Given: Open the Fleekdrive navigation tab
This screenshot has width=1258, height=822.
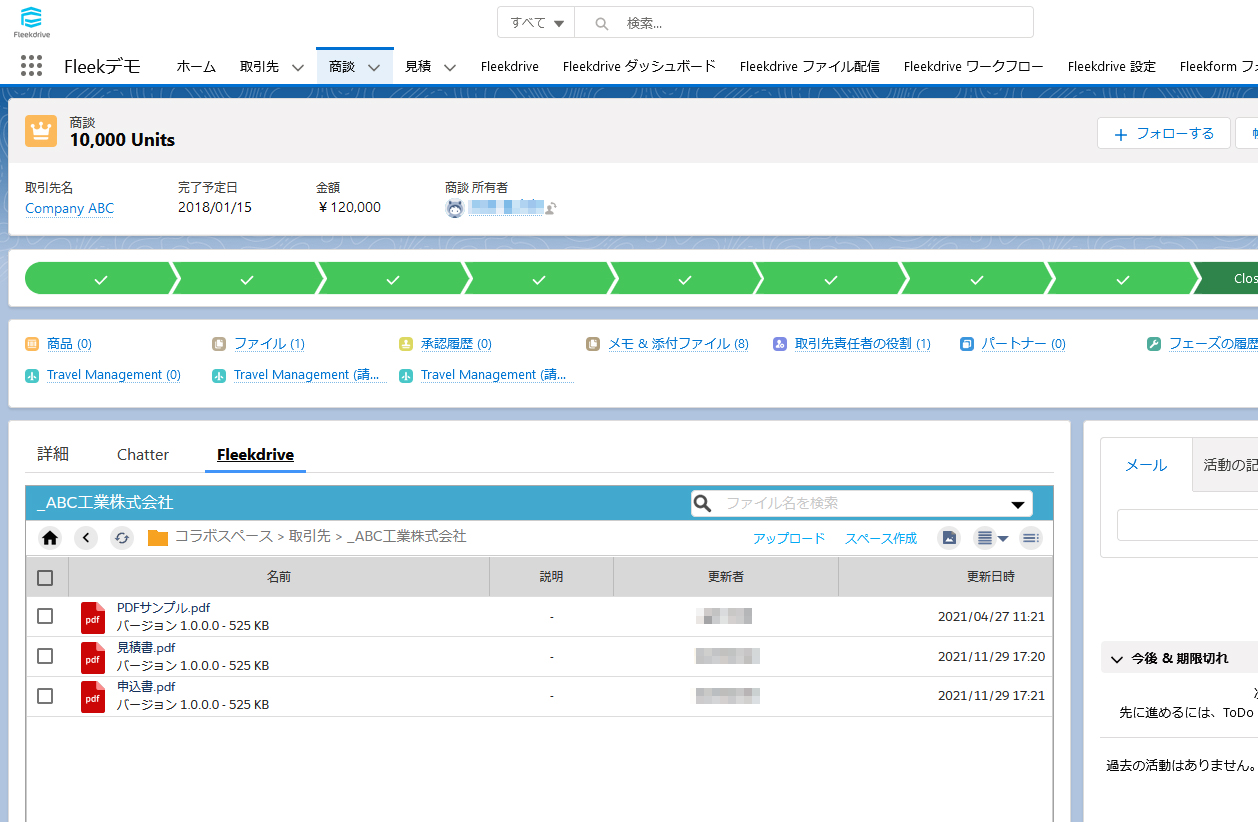Looking at the screenshot, I should coord(510,67).
